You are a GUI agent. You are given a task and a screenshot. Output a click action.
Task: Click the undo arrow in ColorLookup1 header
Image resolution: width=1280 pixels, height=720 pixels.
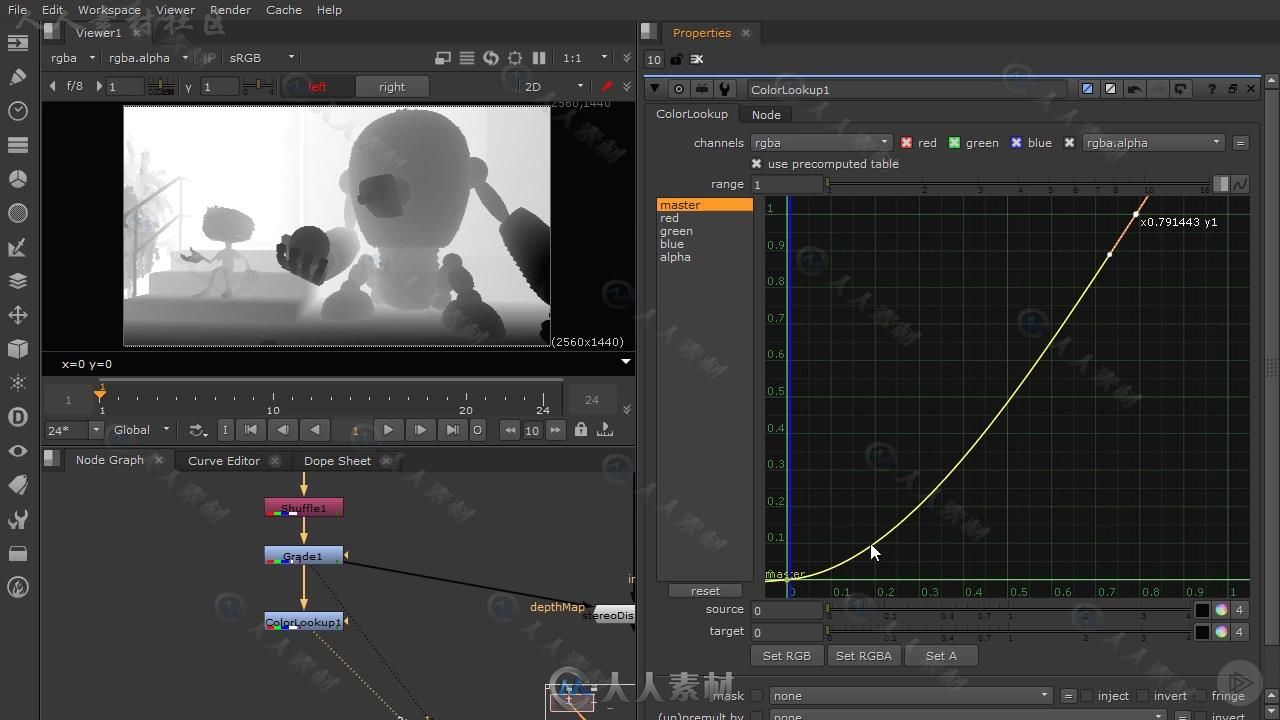(1134, 89)
